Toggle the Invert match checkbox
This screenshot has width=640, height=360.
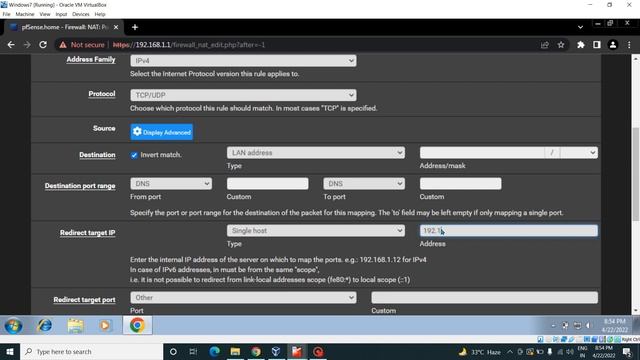pos(134,155)
